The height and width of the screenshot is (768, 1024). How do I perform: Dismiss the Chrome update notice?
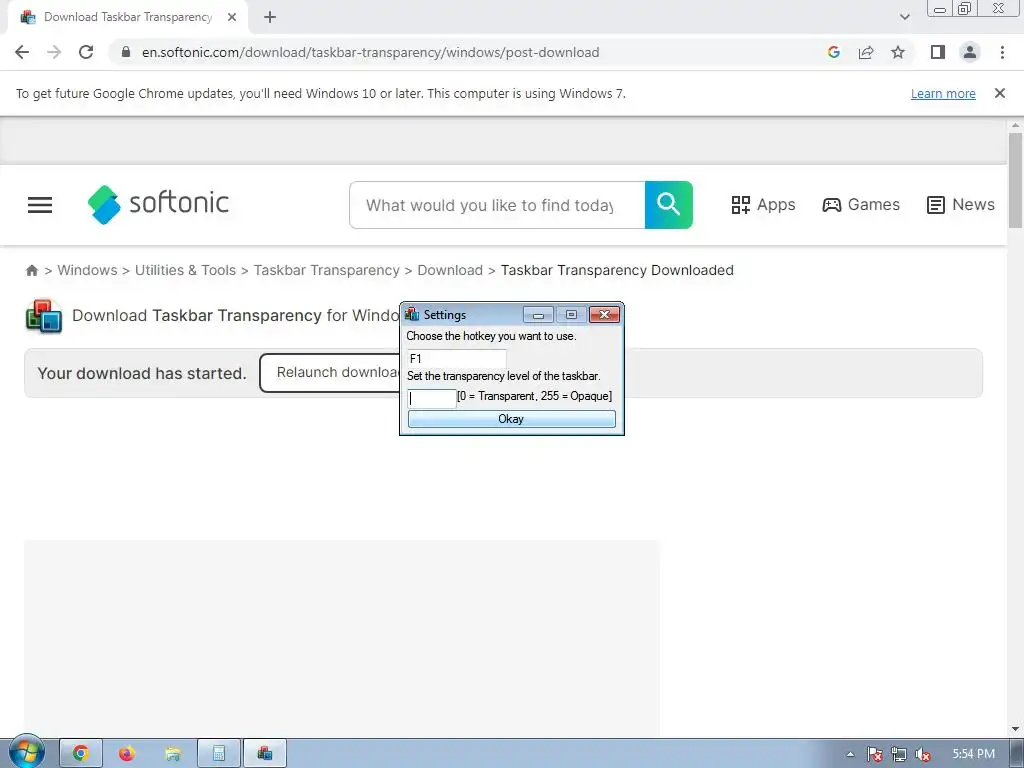pos(999,93)
